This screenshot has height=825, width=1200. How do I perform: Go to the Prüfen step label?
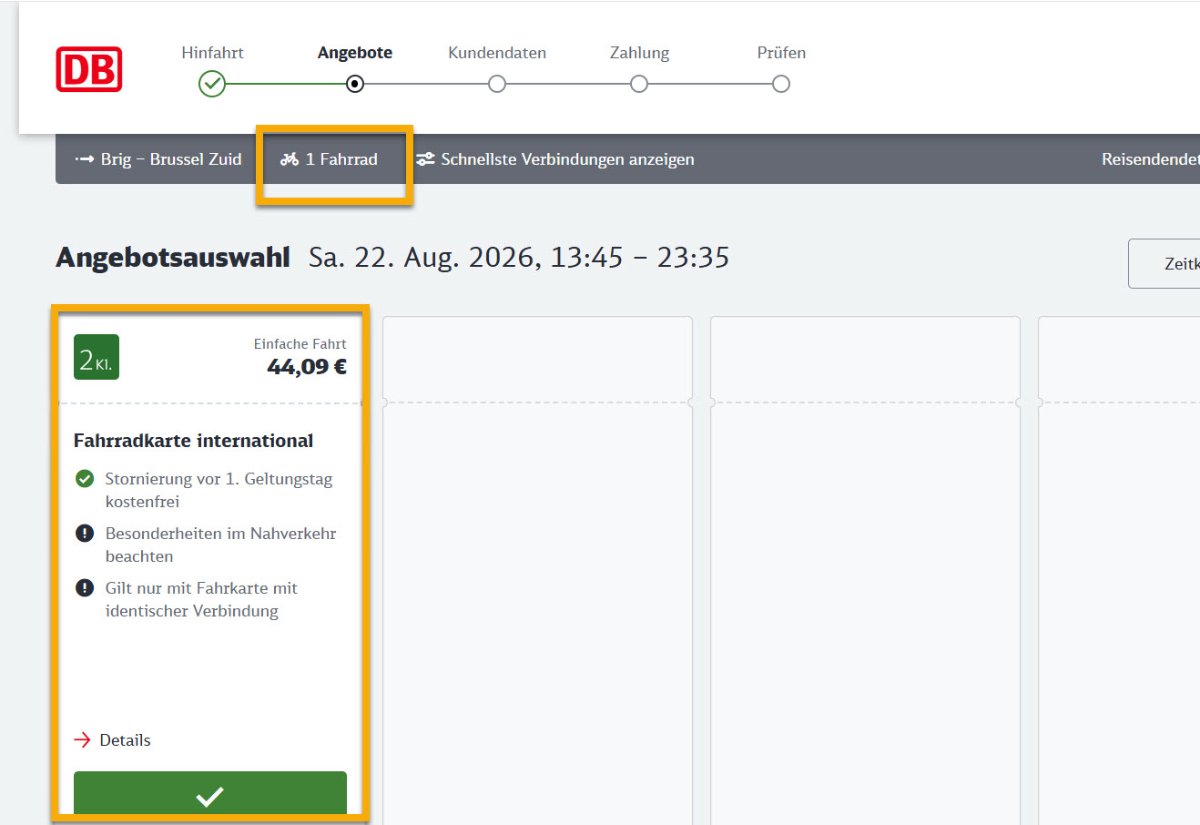pyautogui.click(x=781, y=53)
